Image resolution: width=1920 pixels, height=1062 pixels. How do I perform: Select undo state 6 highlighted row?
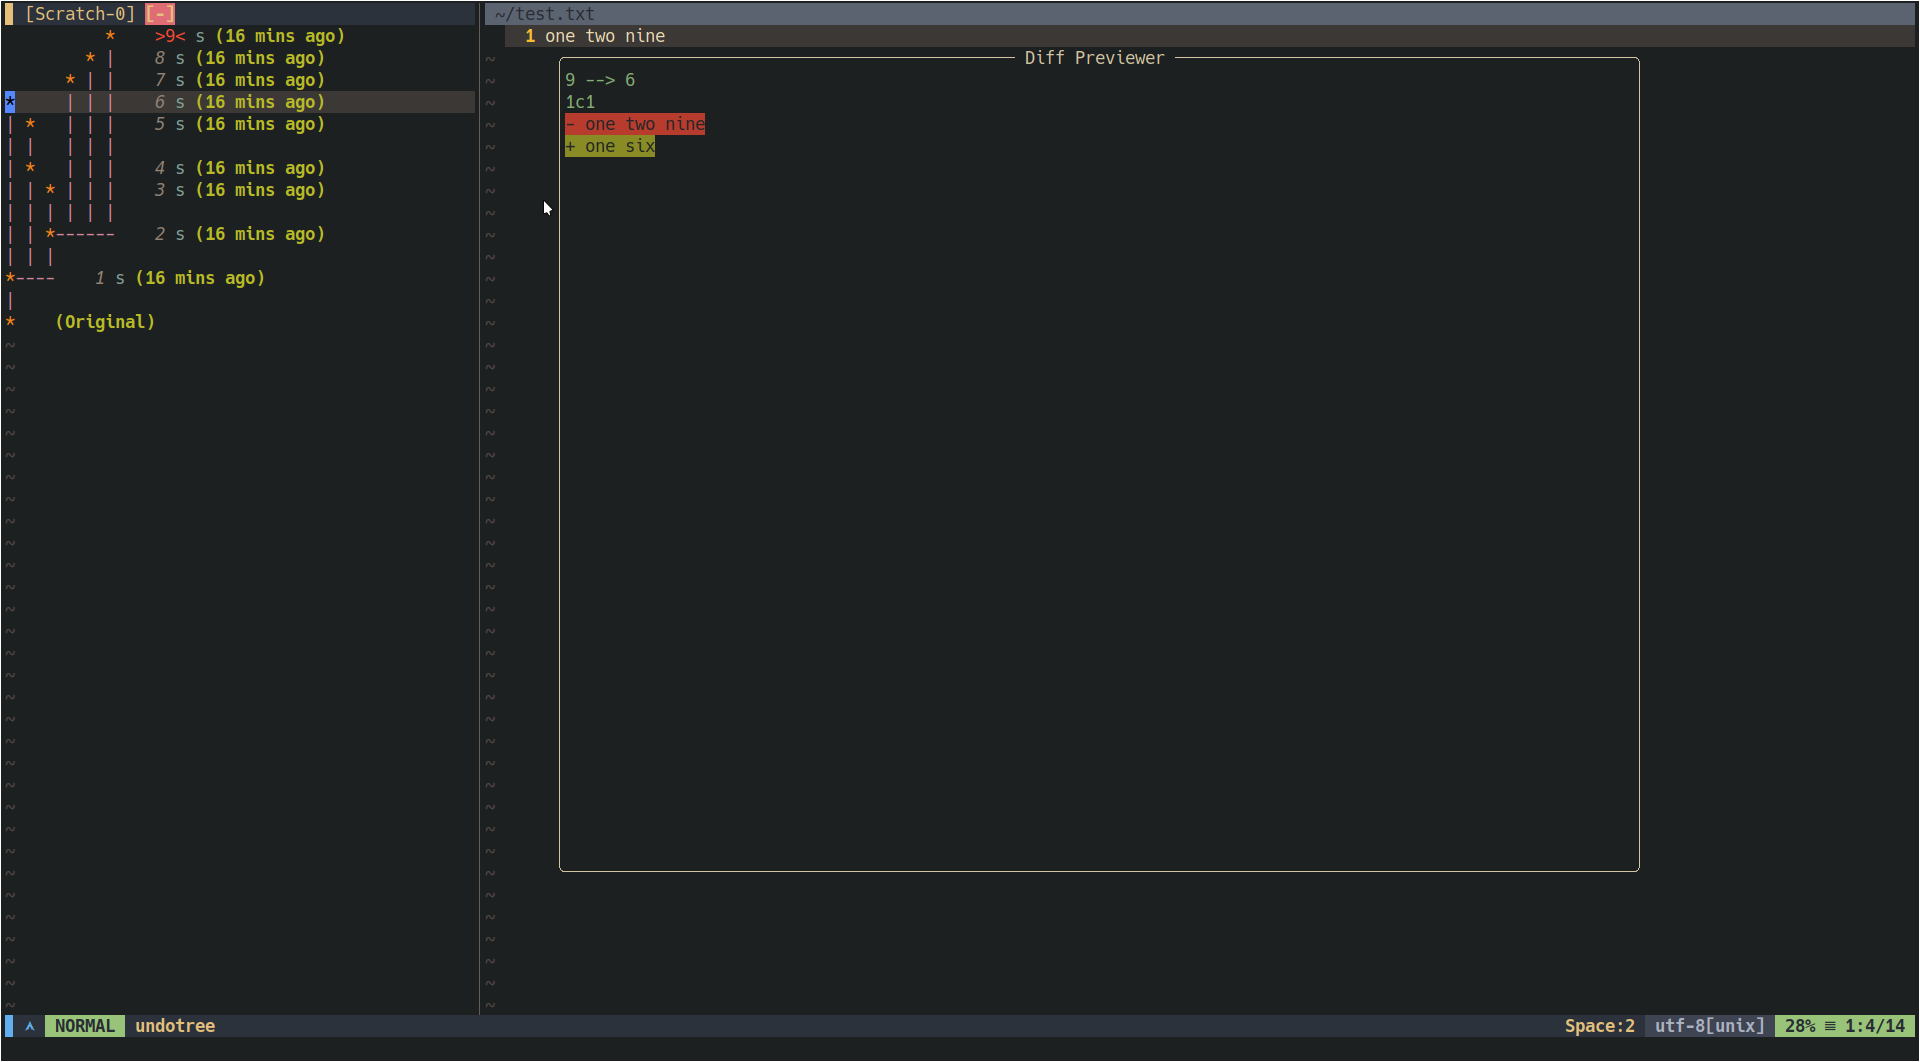[x=240, y=102]
